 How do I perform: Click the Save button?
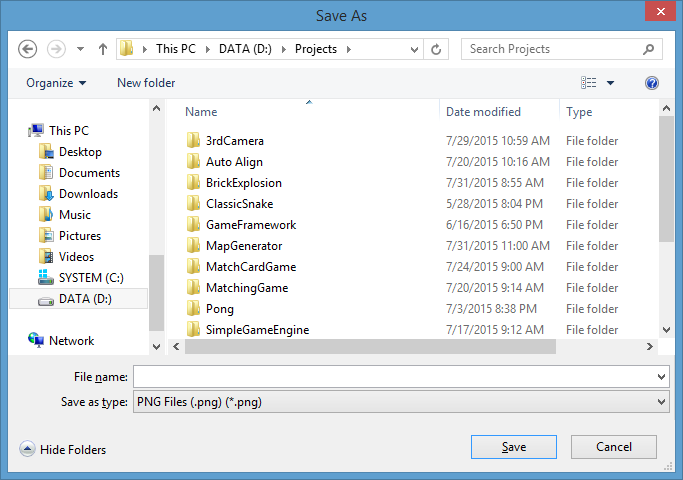point(514,447)
